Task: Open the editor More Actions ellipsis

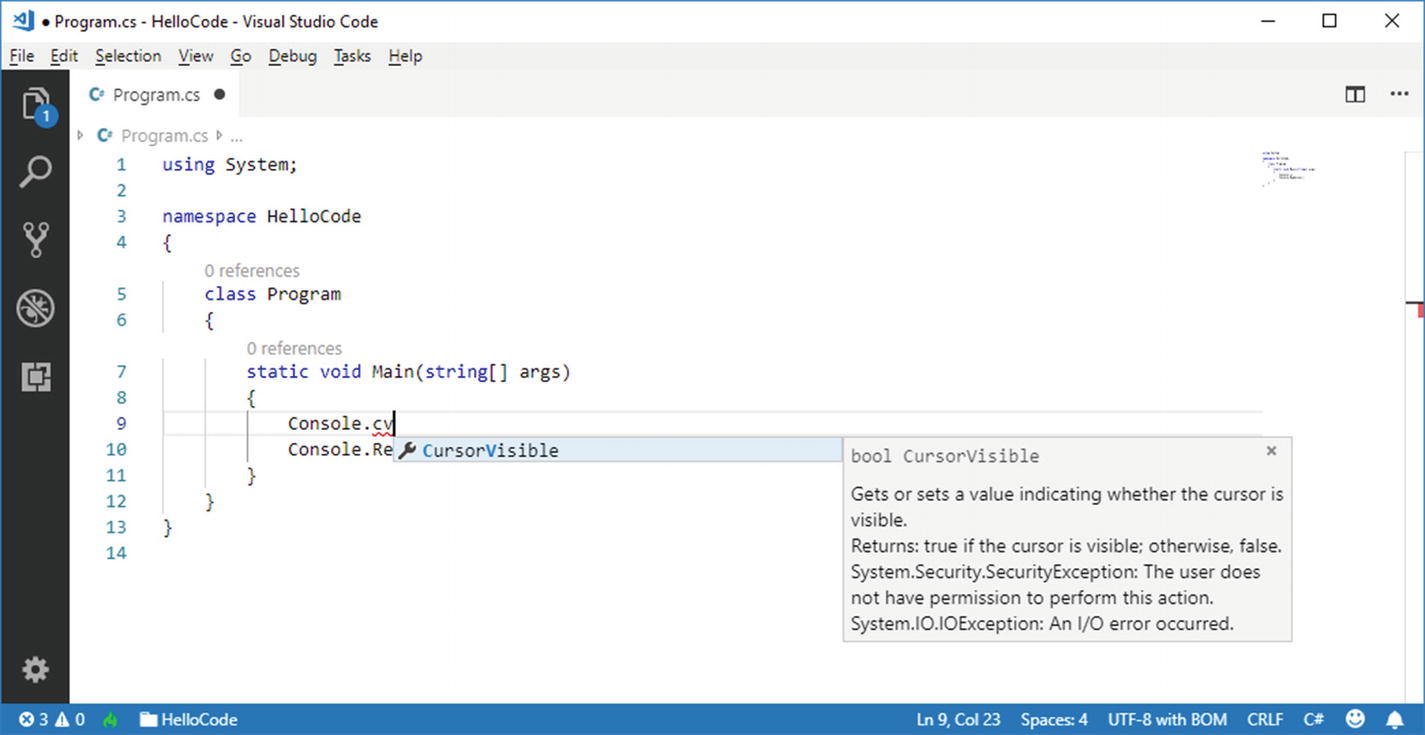Action: [1399, 95]
